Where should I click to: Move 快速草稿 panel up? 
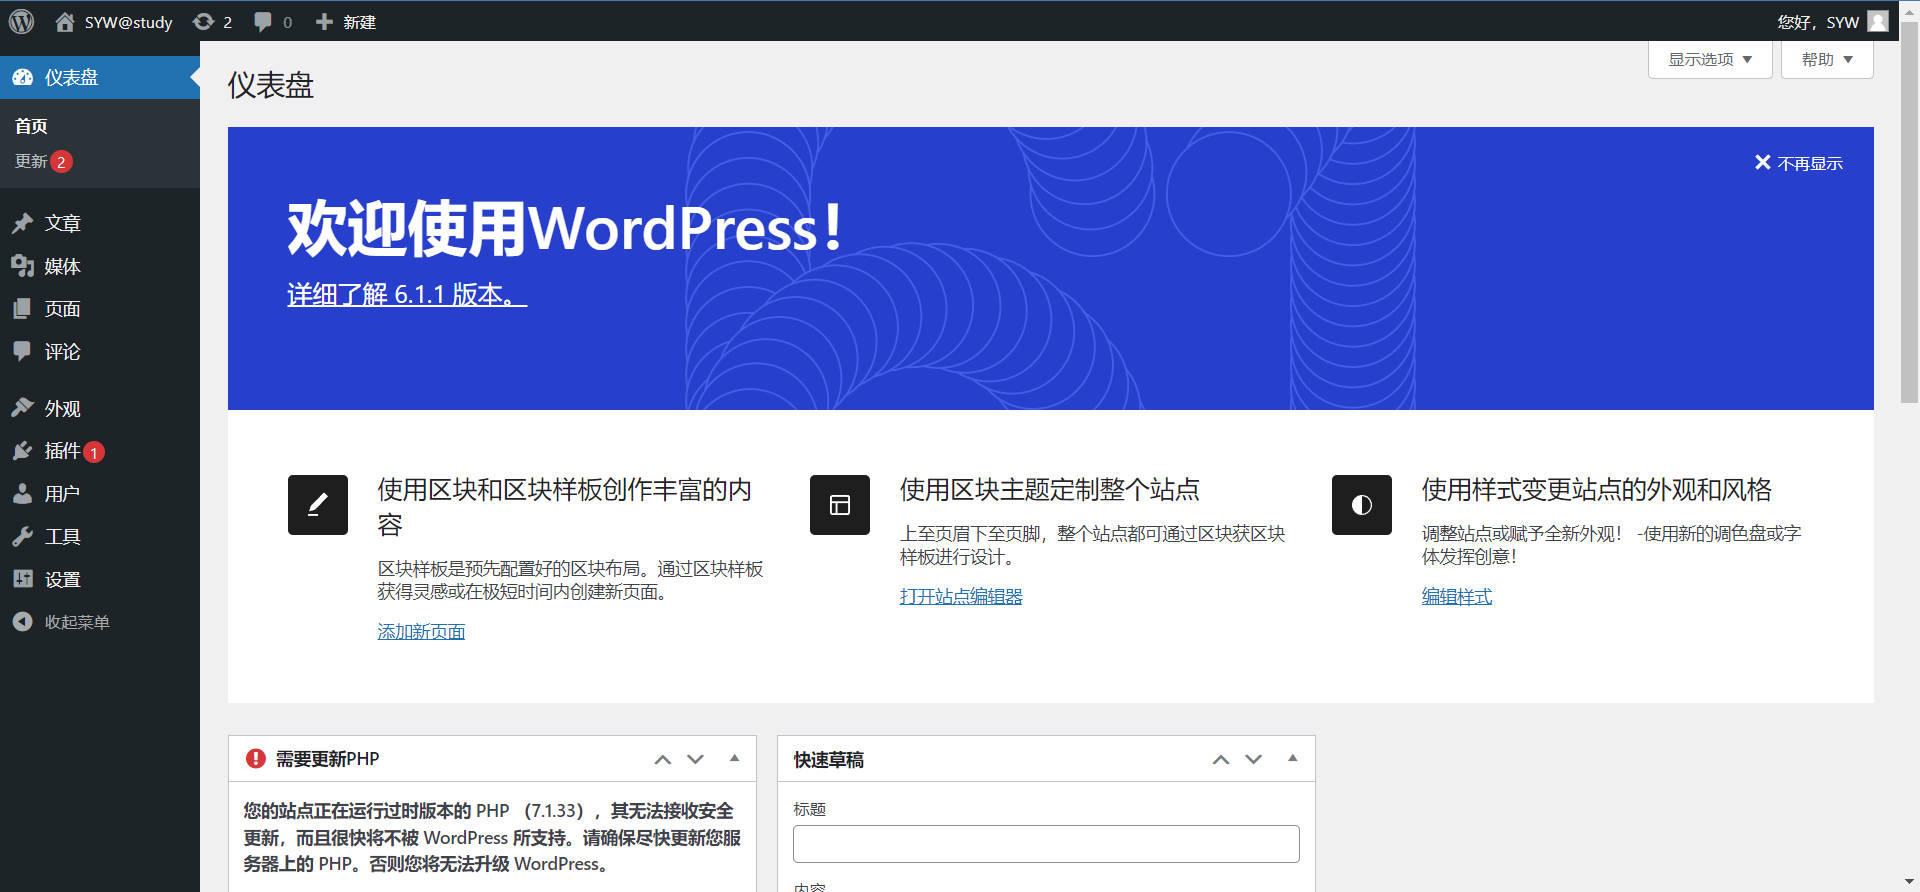pos(1220,759)
